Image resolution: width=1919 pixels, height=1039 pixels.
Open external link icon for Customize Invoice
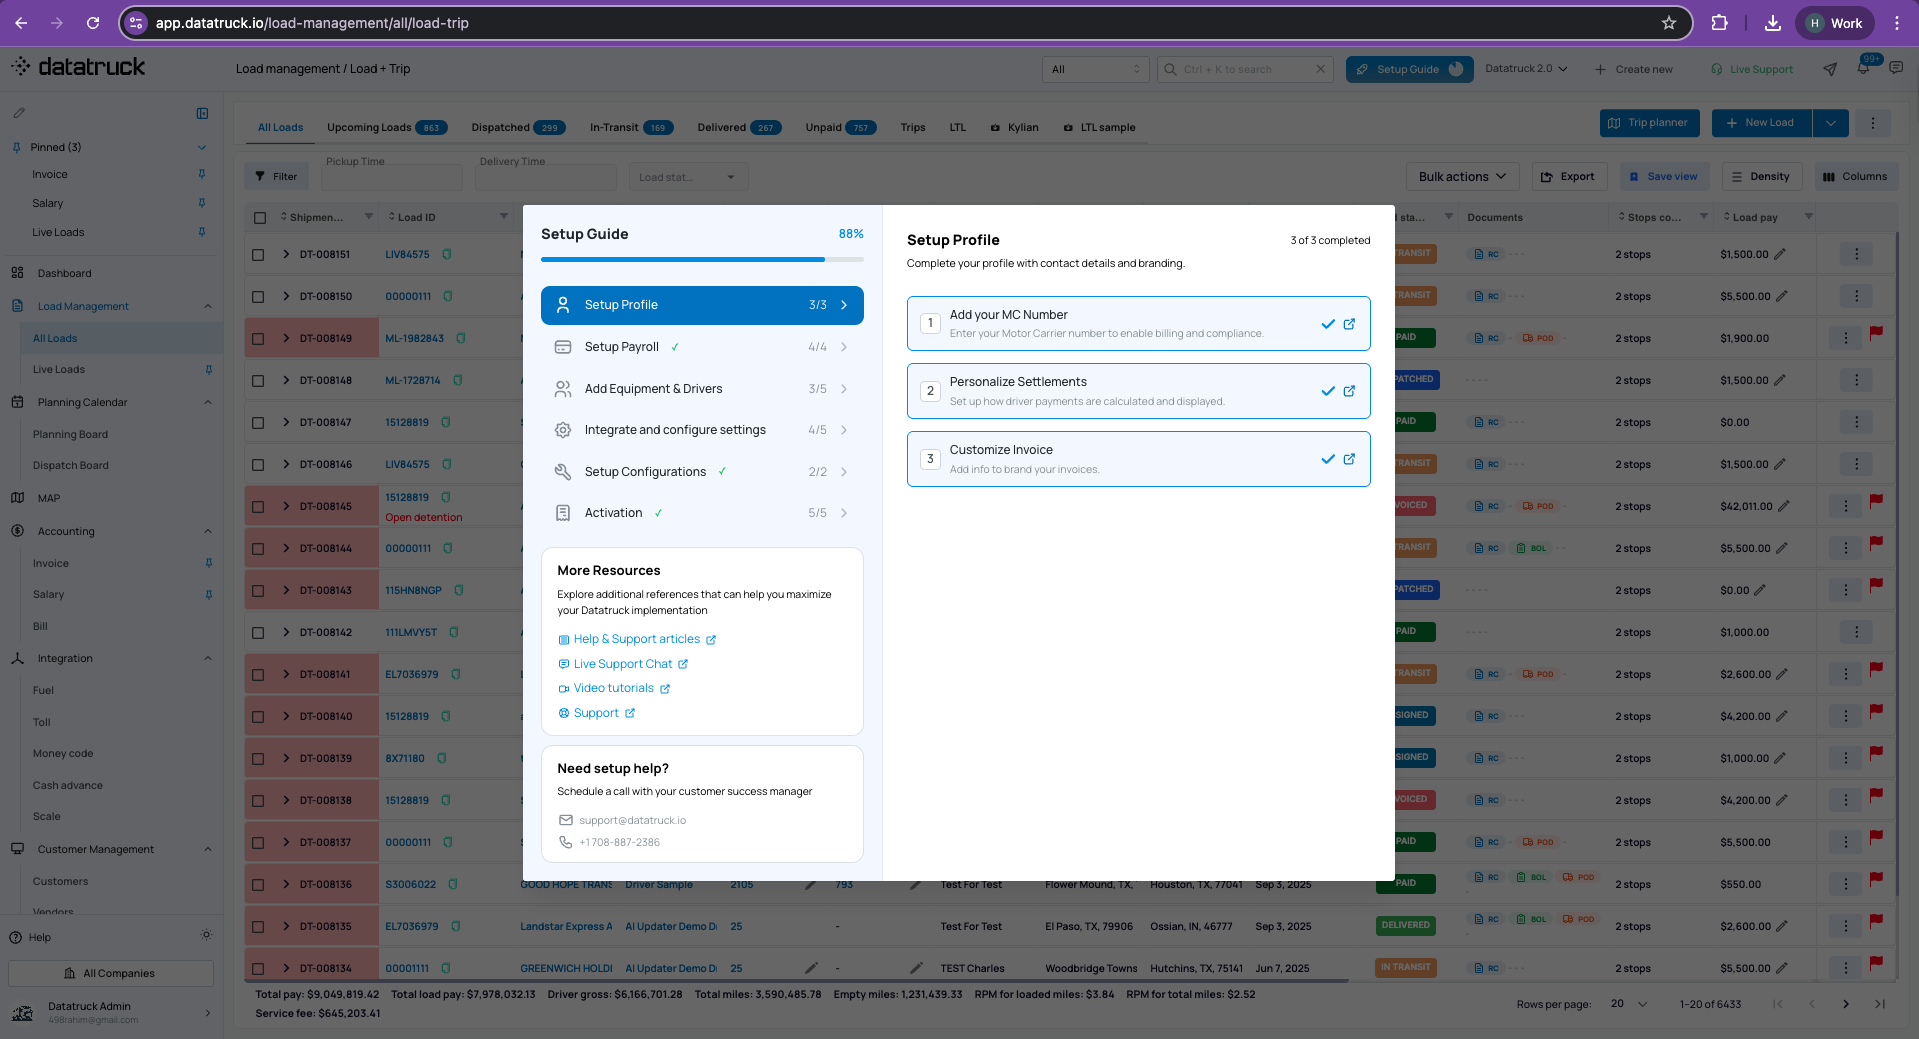pos(1349,459)
